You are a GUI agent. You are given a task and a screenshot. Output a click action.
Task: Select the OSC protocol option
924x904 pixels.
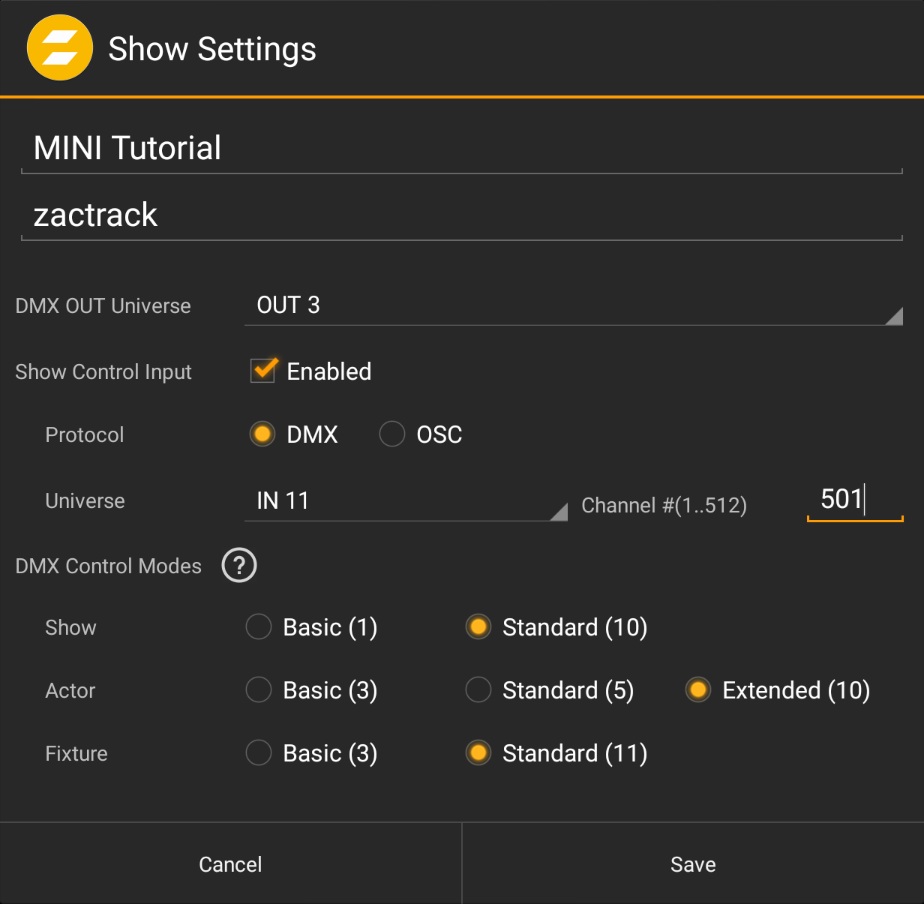(x=391, y=434)
